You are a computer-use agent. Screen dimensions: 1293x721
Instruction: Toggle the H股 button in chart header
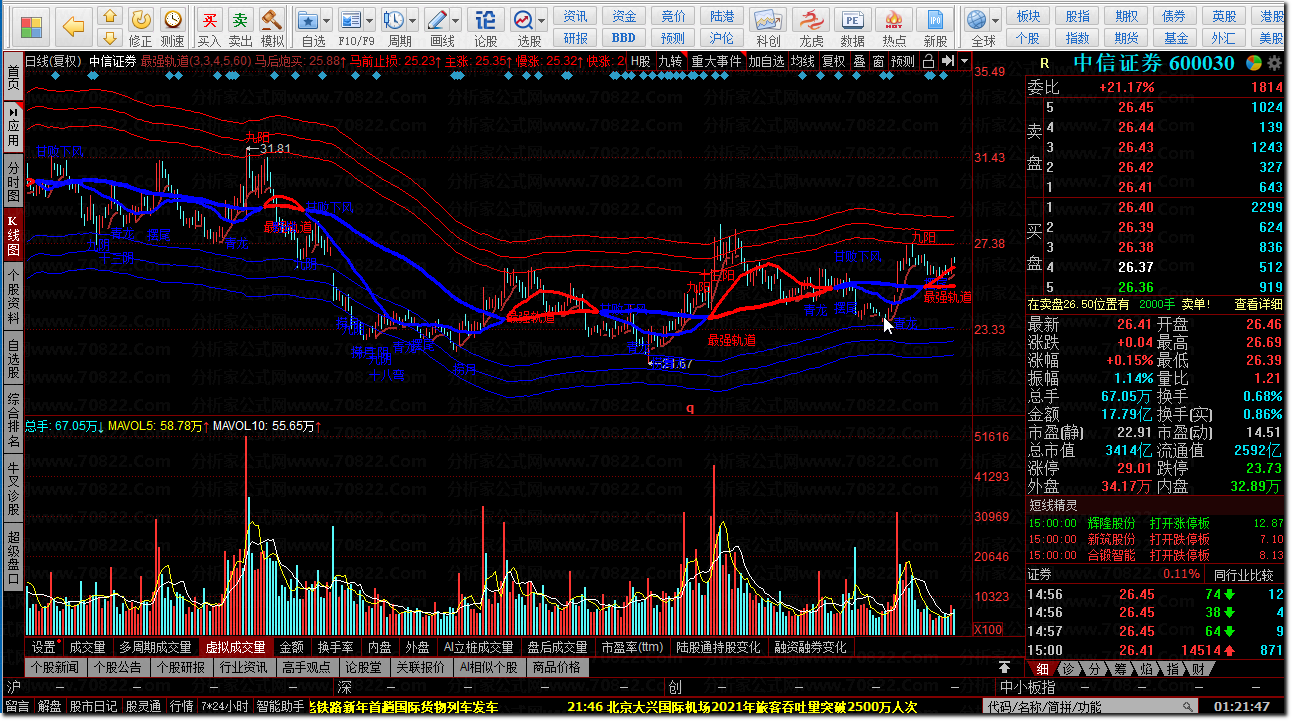coord(640,60)
